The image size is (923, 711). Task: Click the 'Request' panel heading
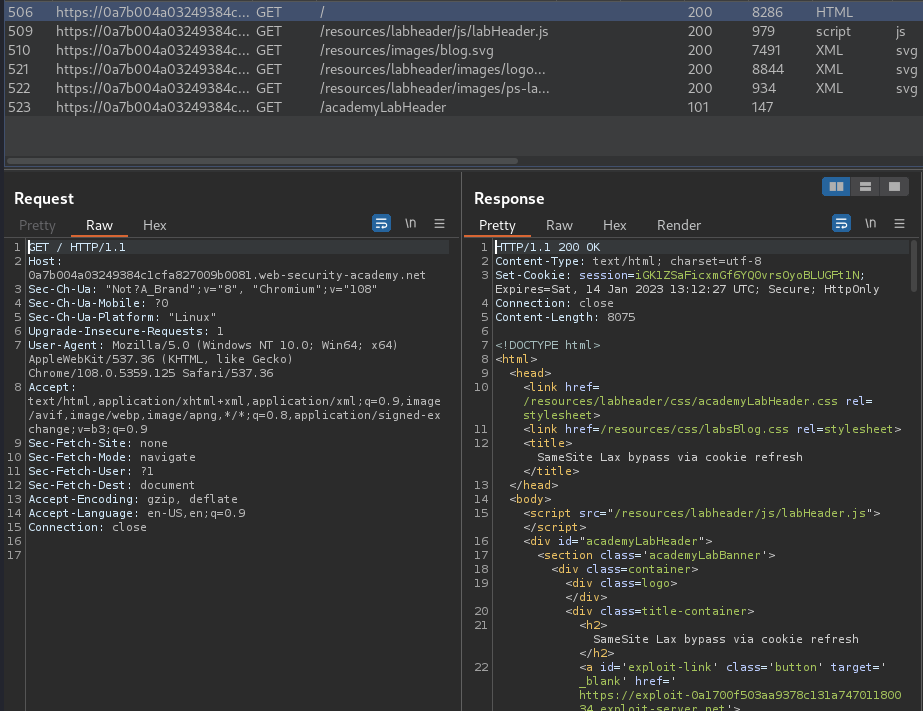(x=44, y=199)
